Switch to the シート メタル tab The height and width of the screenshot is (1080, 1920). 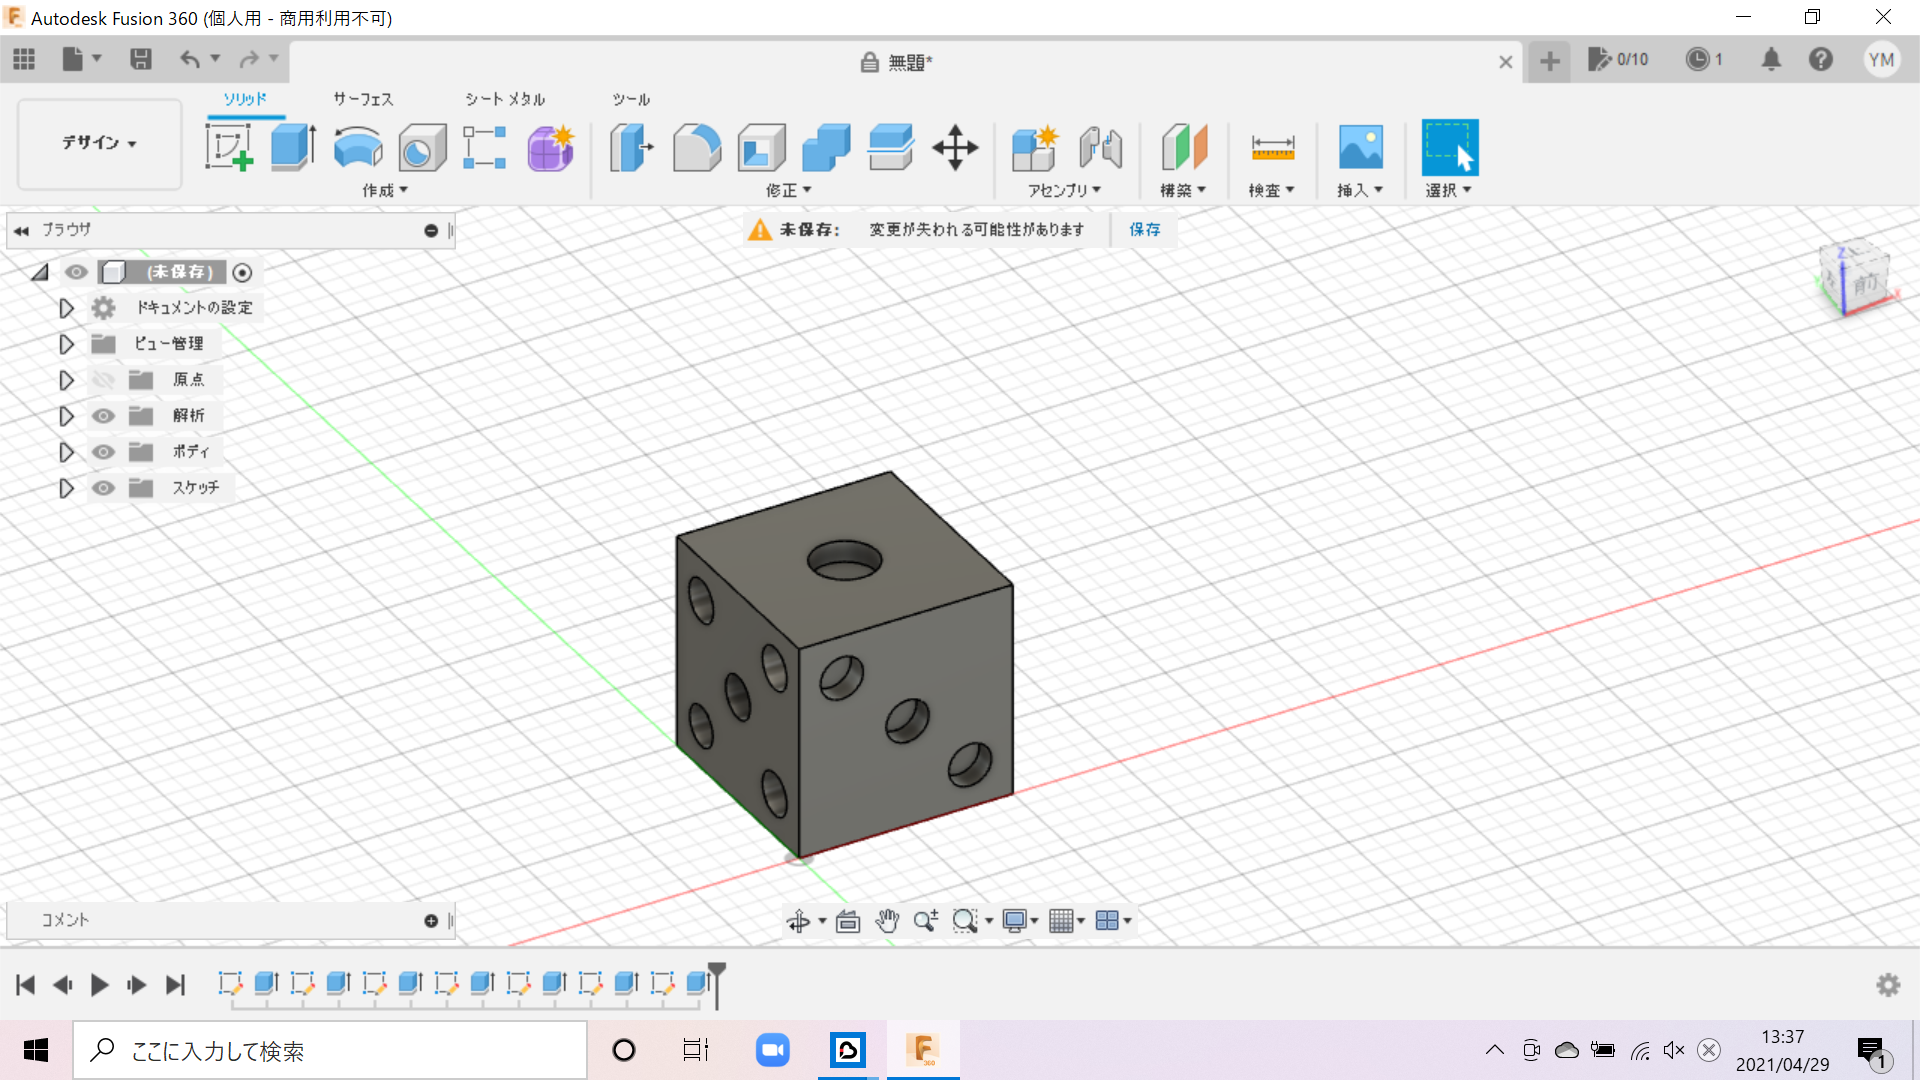pos(504,99)
